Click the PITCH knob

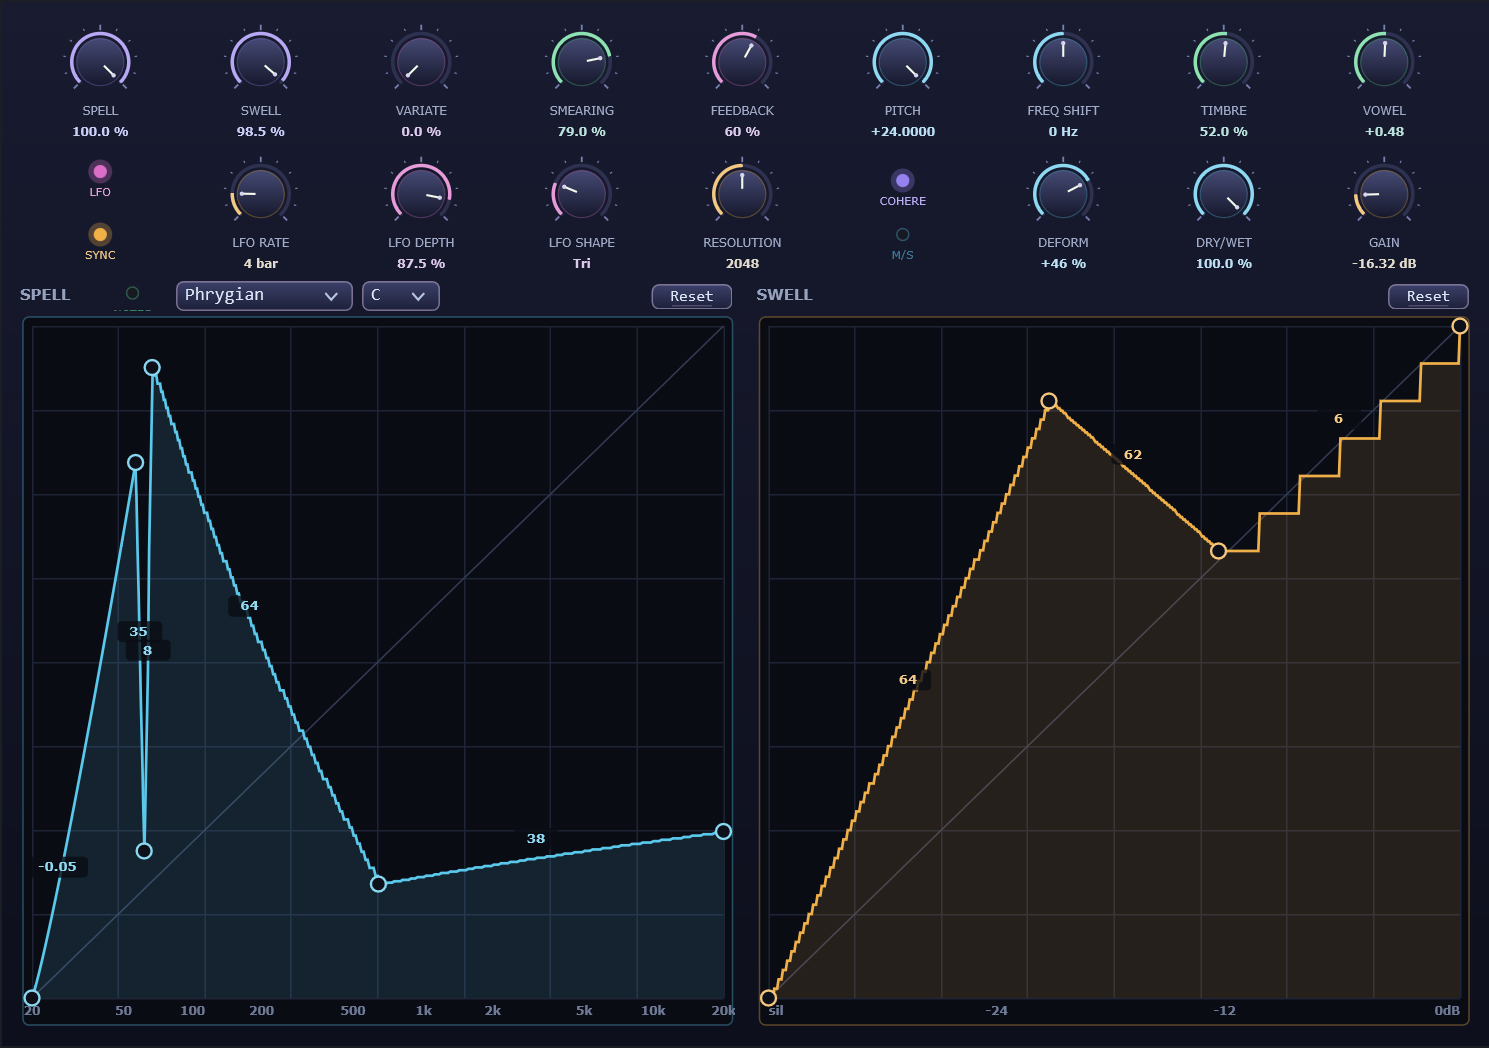coord(903,61)
